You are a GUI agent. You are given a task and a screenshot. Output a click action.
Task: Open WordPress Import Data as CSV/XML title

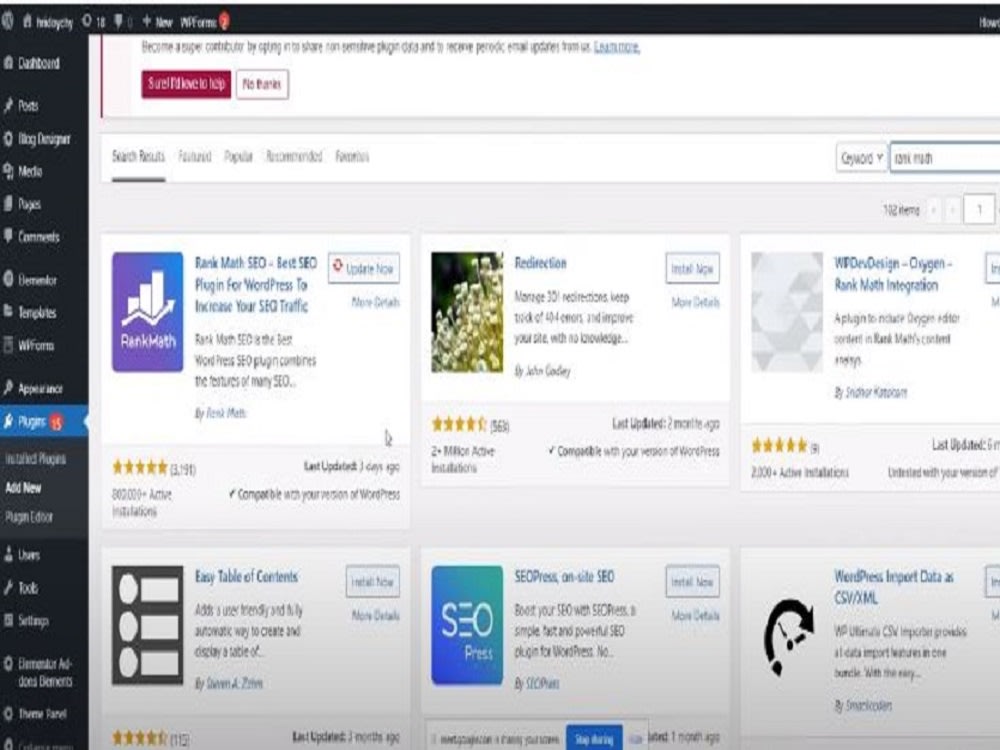coord(894,587)
